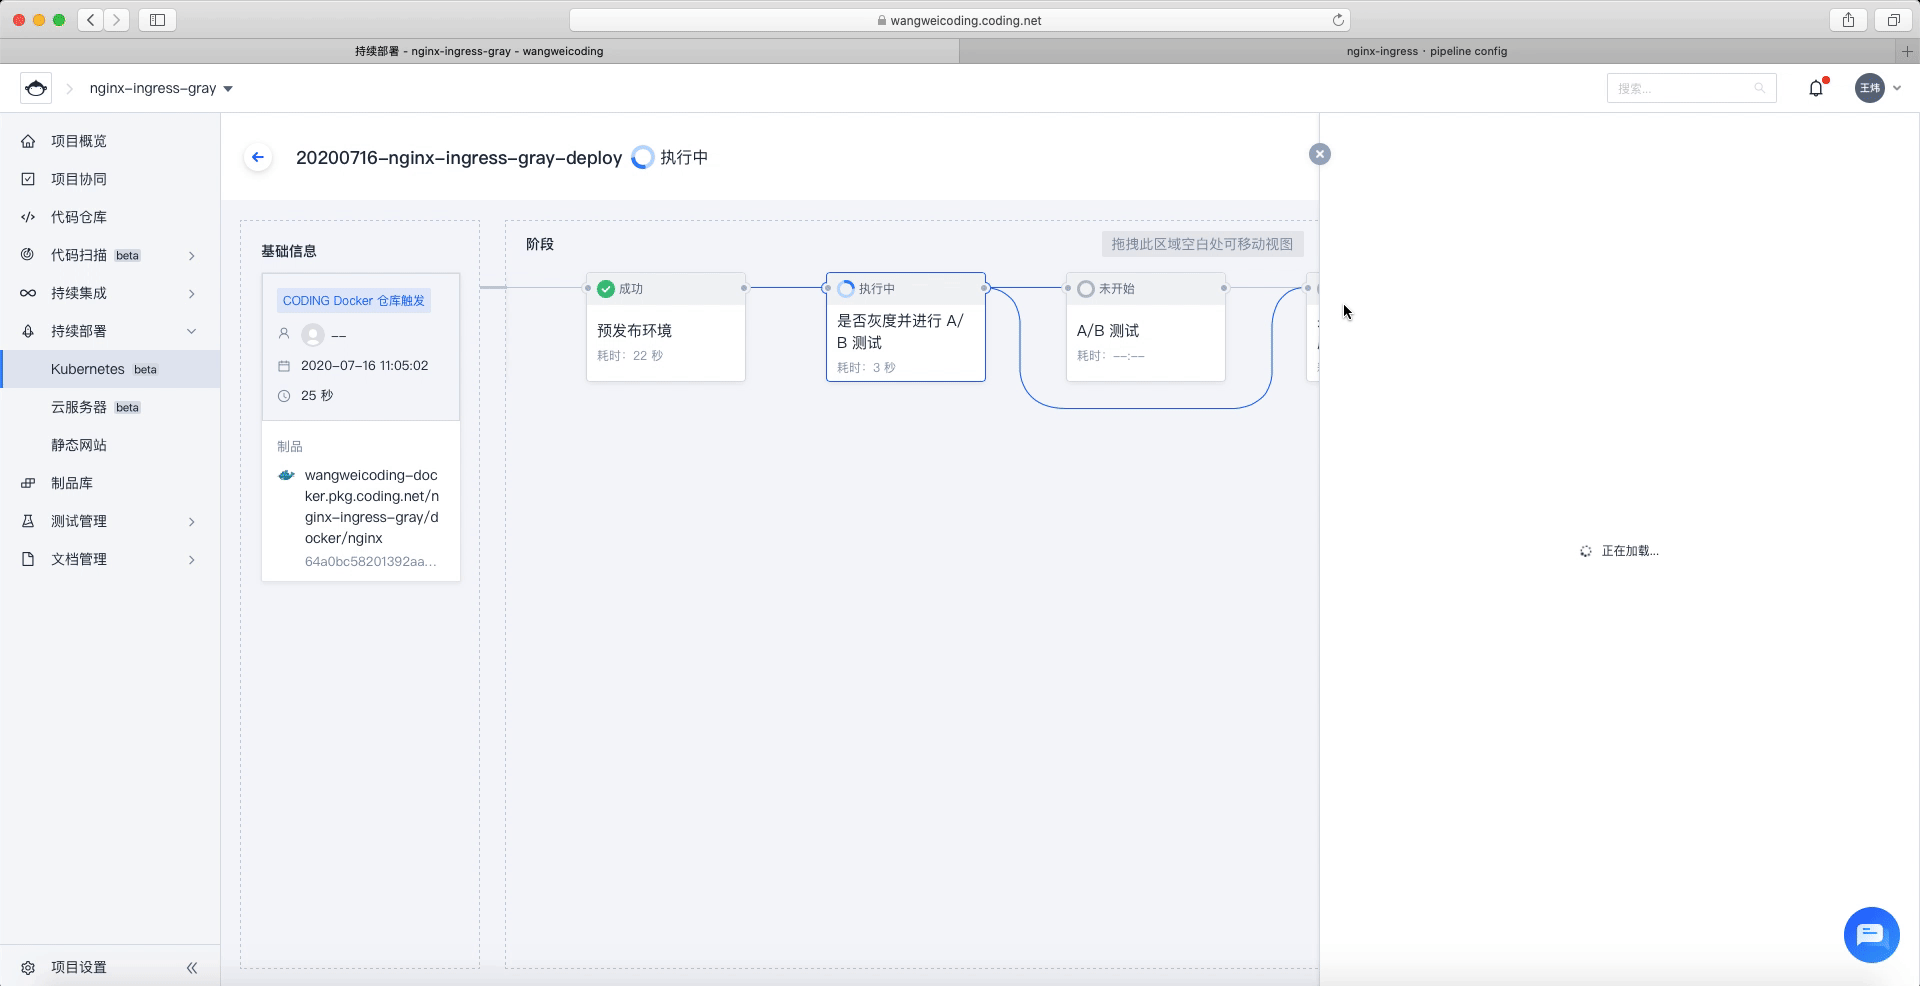This screenshot has width=1920, height=986.
Task: Click the clock icon beside 25 秒
Action: (x=284, y=396)
